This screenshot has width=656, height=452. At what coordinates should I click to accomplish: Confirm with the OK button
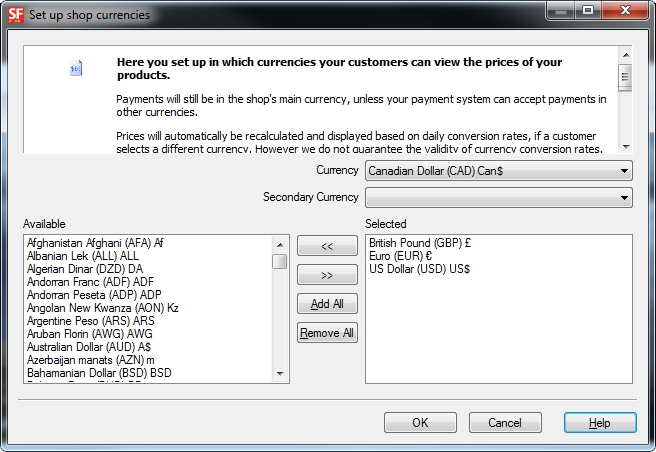(420, 423)
